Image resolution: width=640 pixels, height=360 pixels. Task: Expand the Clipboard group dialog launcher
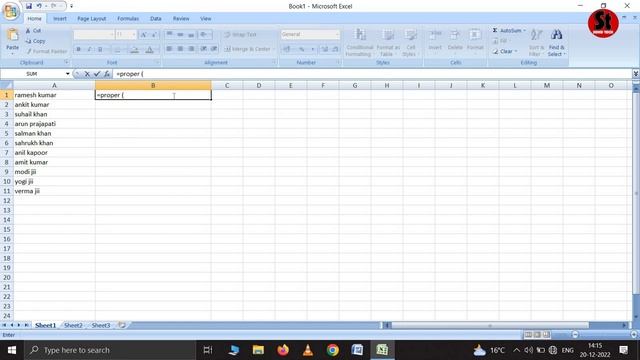[67, 62]
